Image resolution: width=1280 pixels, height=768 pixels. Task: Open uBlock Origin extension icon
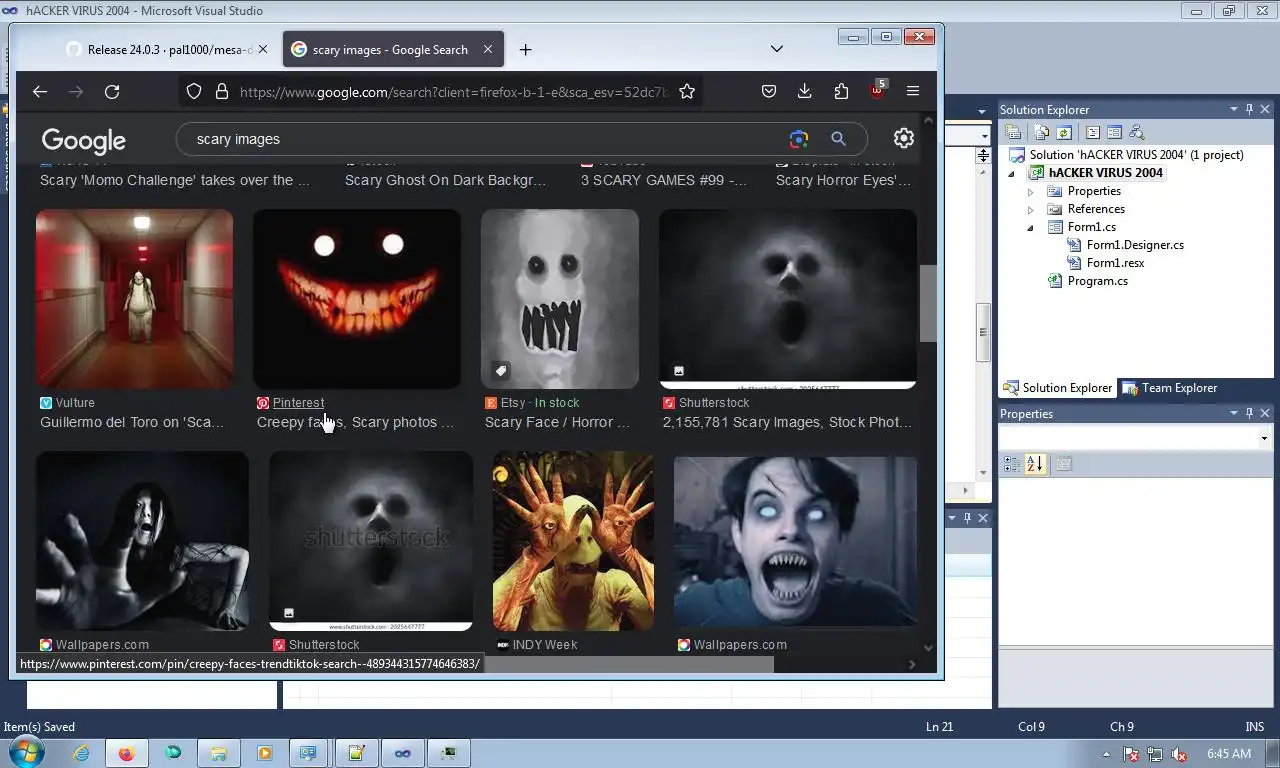(877, 90)
